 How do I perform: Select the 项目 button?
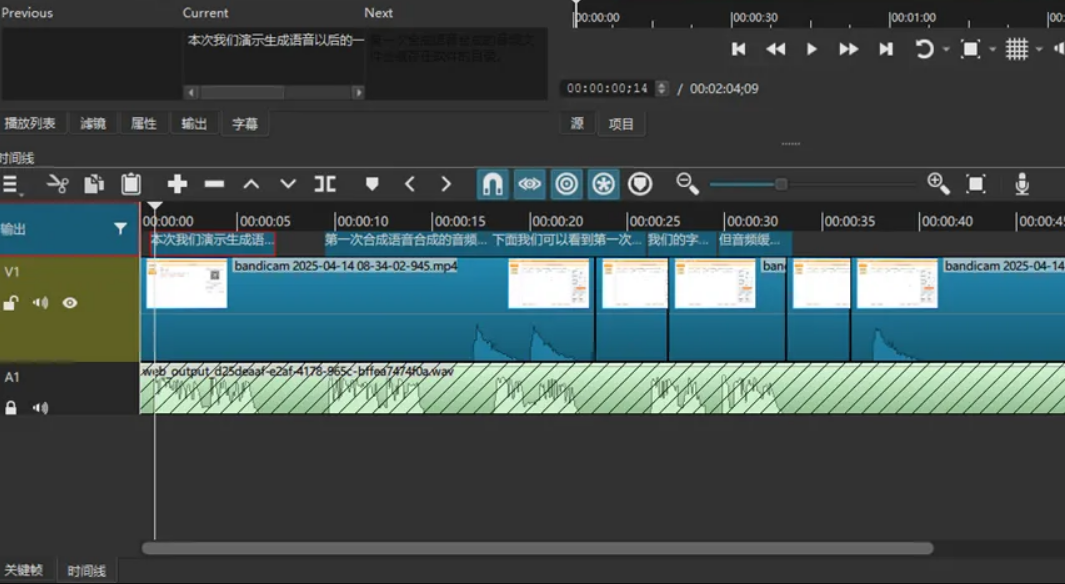coord(621,124)
